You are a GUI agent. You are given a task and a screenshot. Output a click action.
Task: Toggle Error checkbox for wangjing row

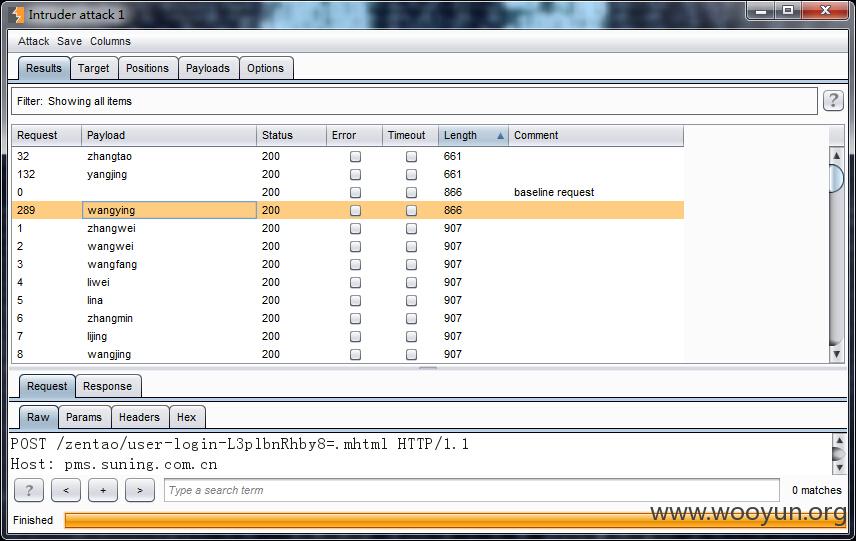(x=355, y=355)
